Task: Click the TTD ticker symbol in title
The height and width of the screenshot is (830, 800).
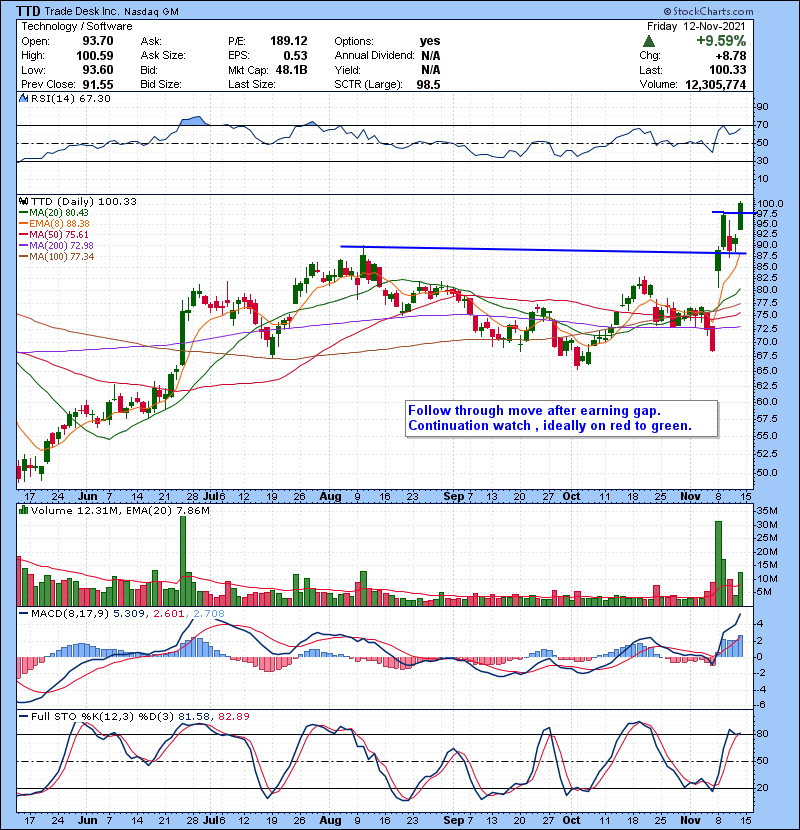Action: (28, 11)
